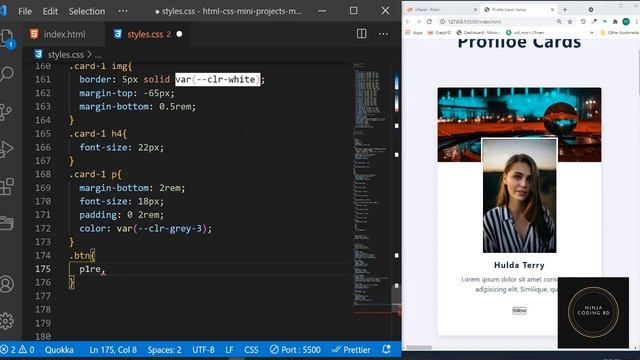Open the Source Control view
Screen dimensions: 640x360
[6, 111]
